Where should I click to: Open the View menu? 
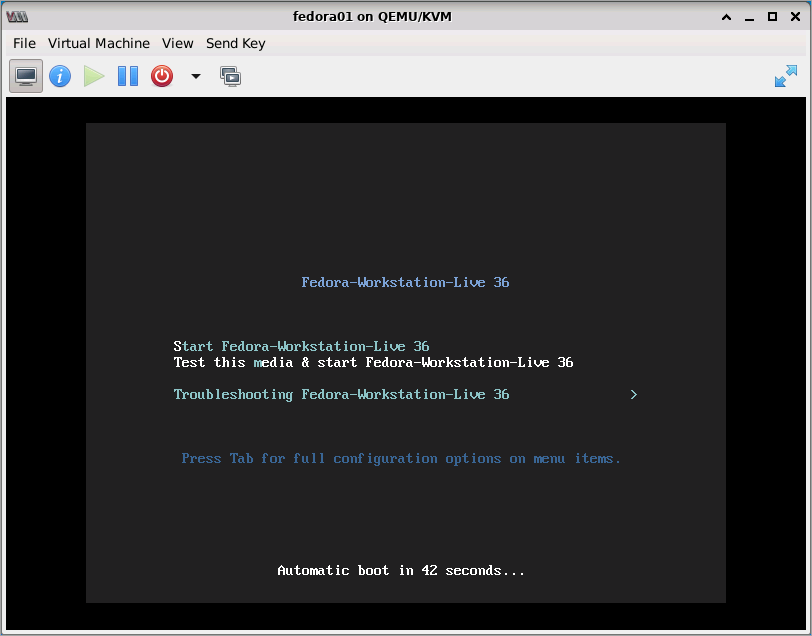(178, 44)
